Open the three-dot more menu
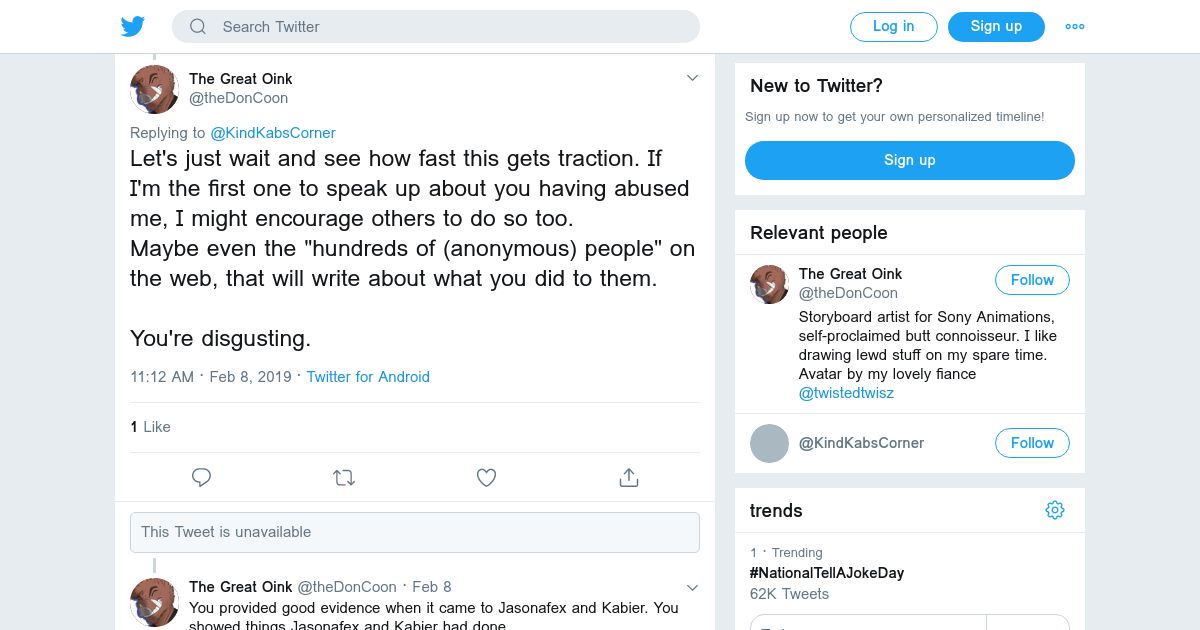 point(1075,27)
